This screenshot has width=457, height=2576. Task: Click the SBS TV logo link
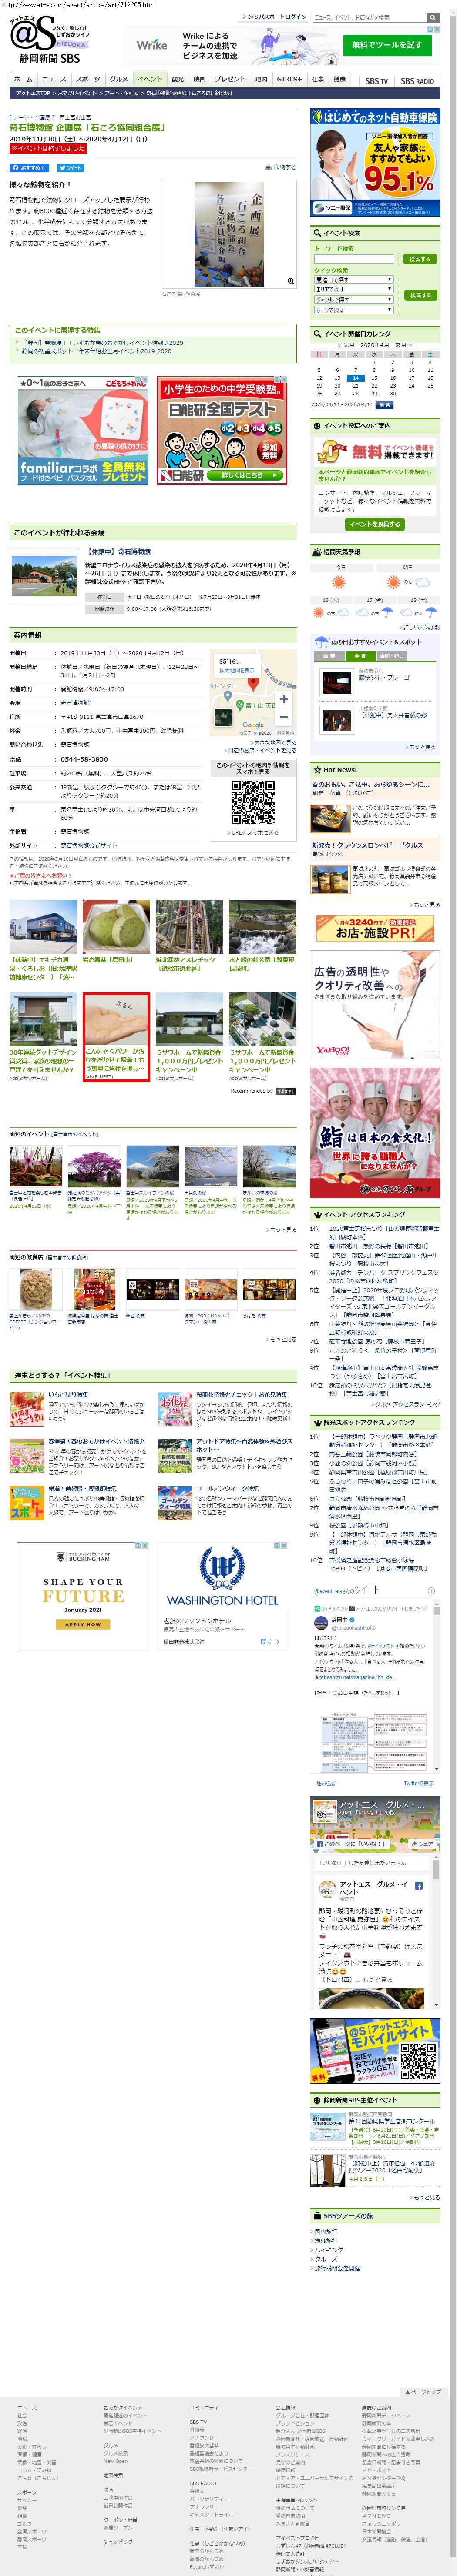click(376, 81)
